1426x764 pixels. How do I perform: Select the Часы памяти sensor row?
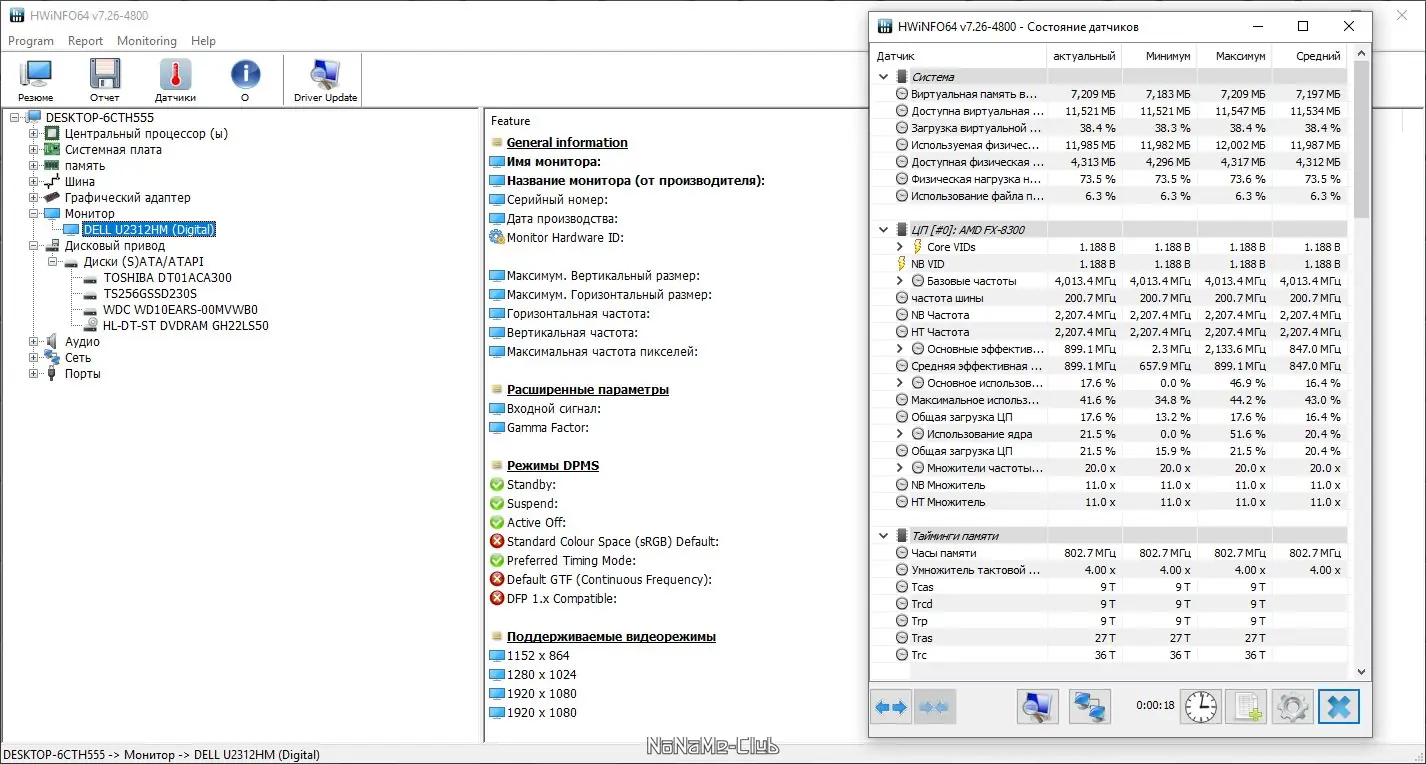click(x=1110, y=553)
